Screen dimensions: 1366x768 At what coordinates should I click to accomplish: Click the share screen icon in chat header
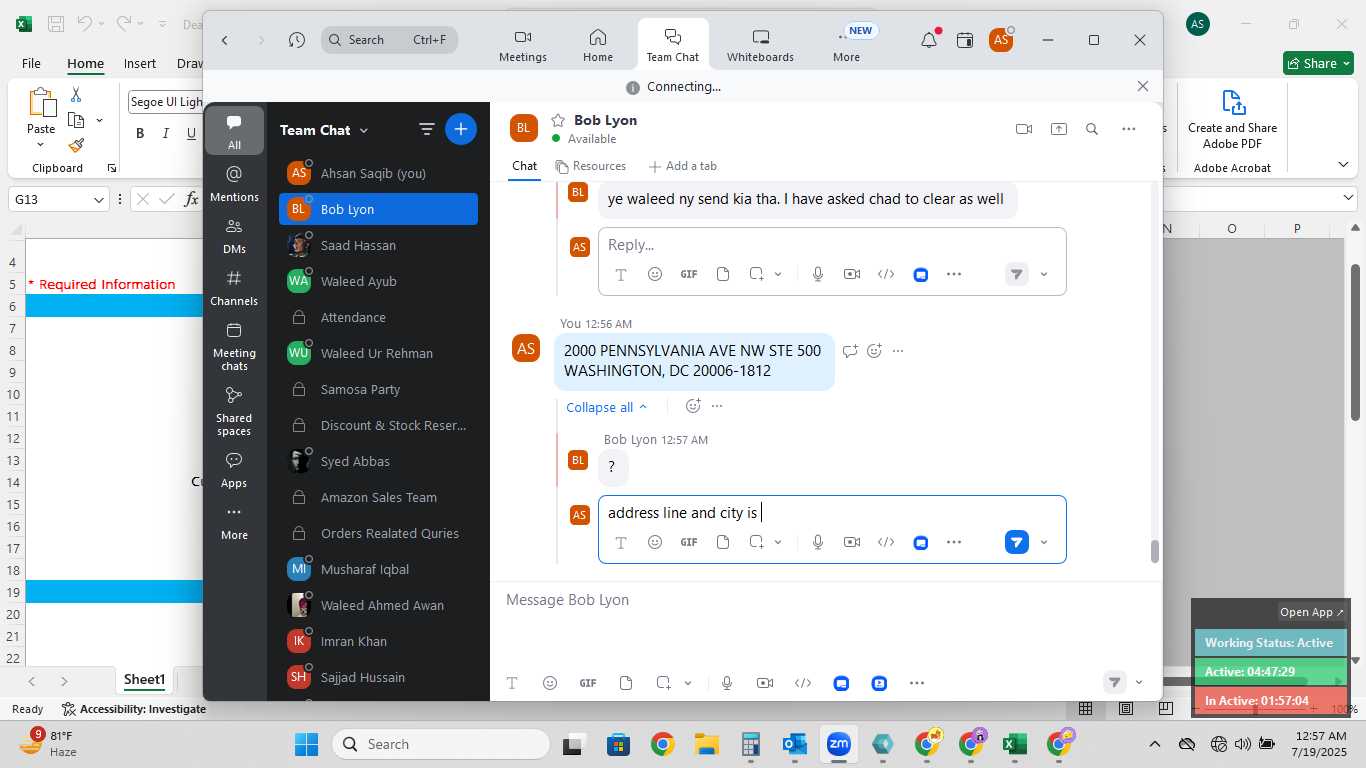pos(1058,129)
